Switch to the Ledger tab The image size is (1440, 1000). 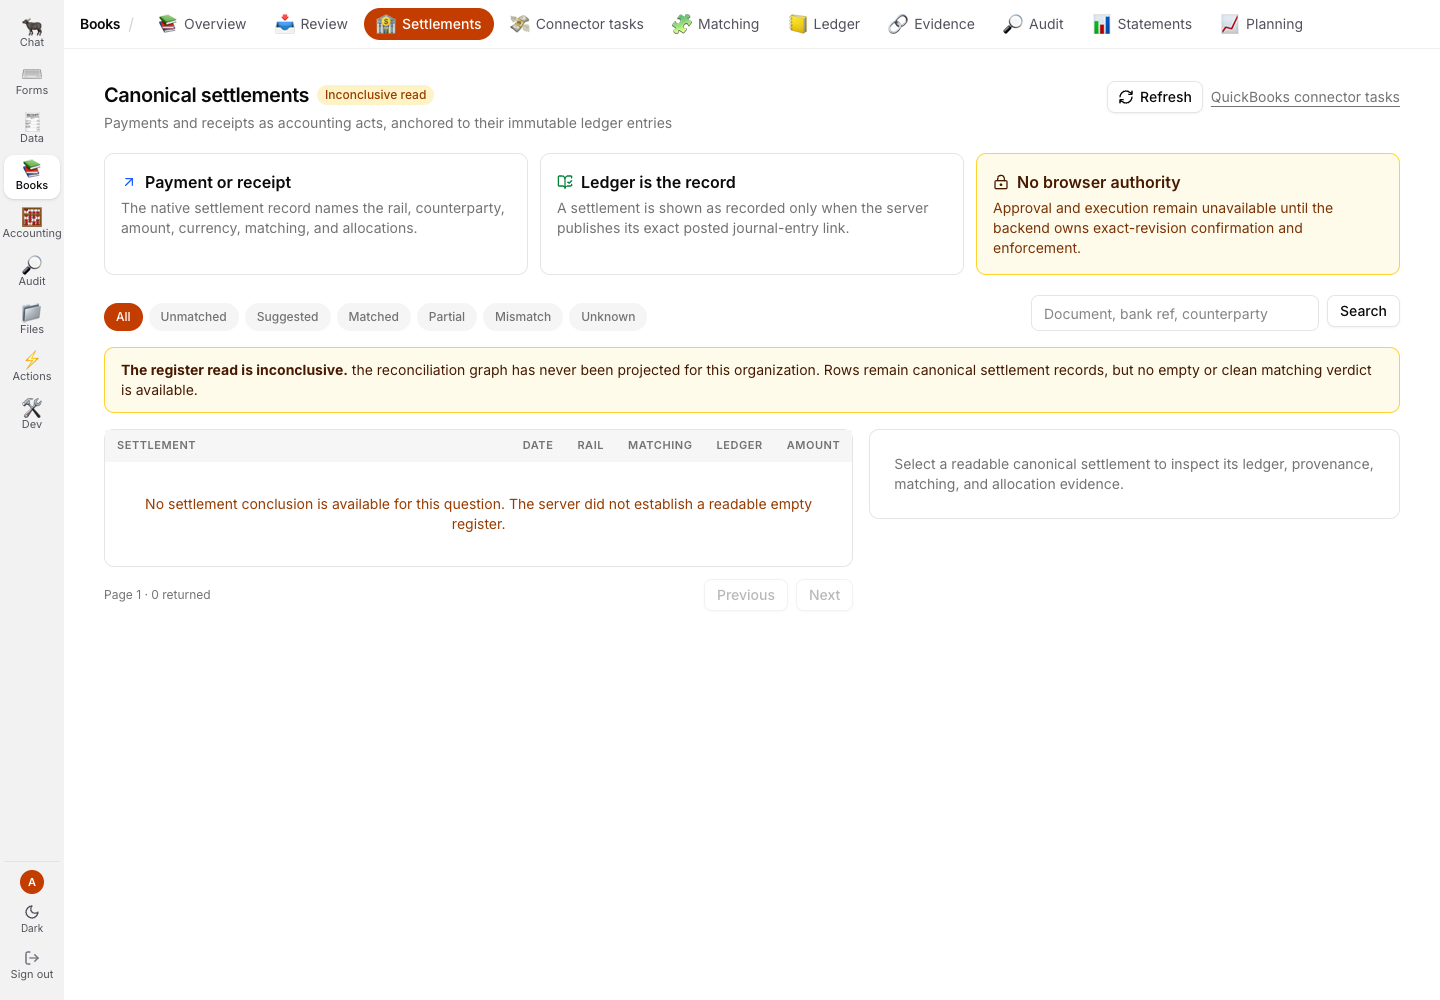(824, 24)
